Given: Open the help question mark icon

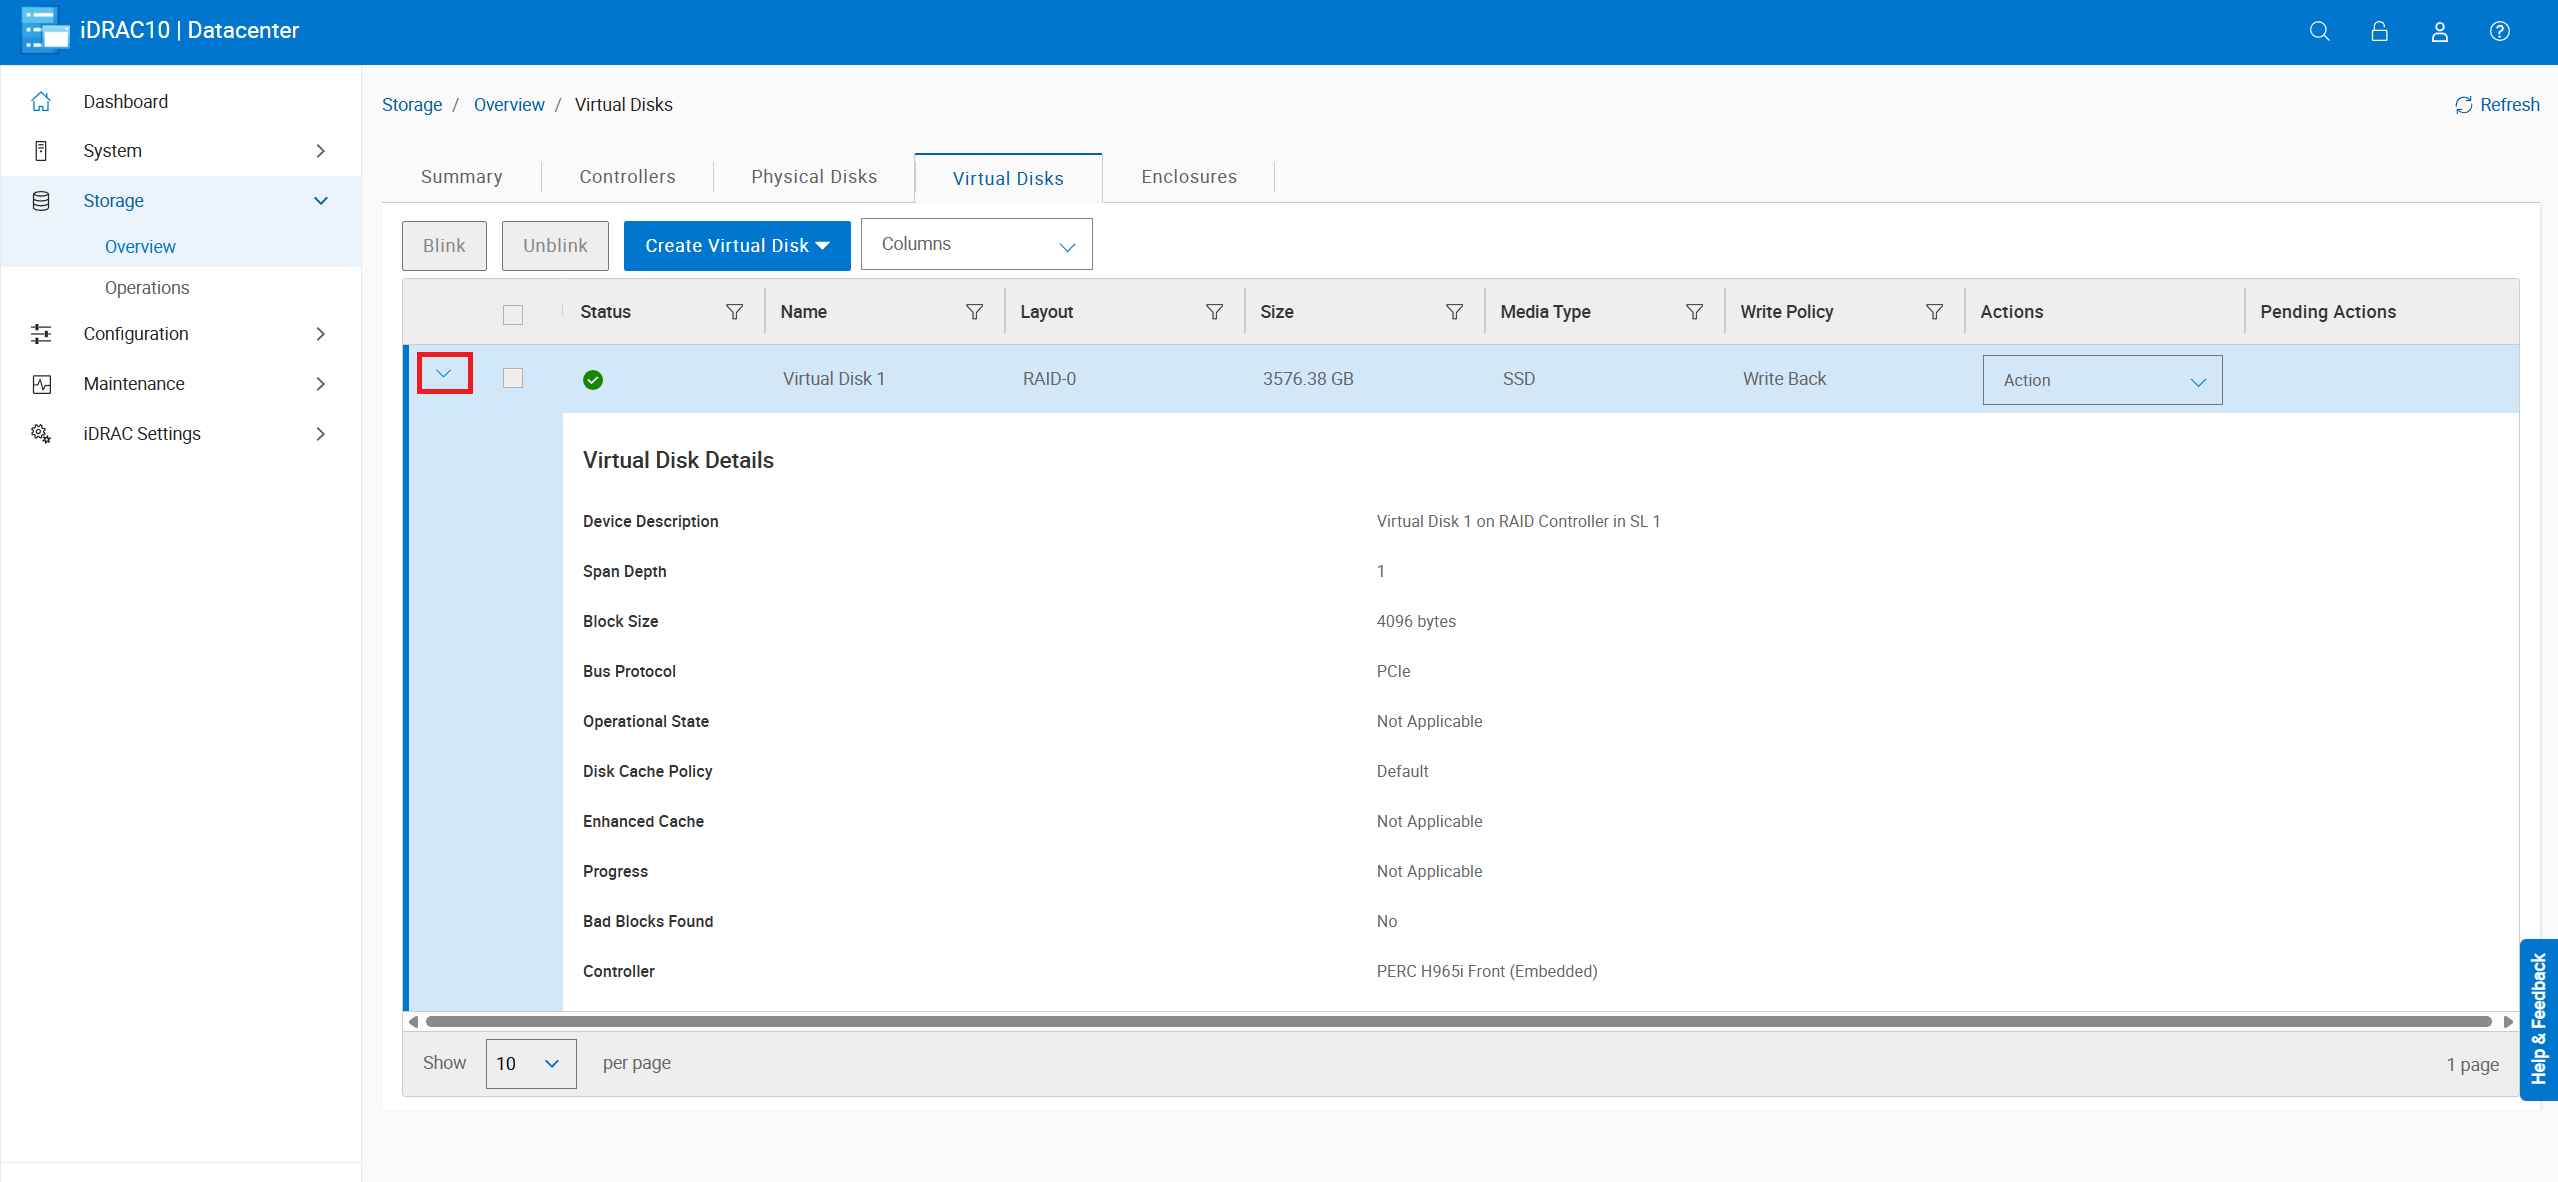Looking at the screenshot, I should coord(2499,31).
